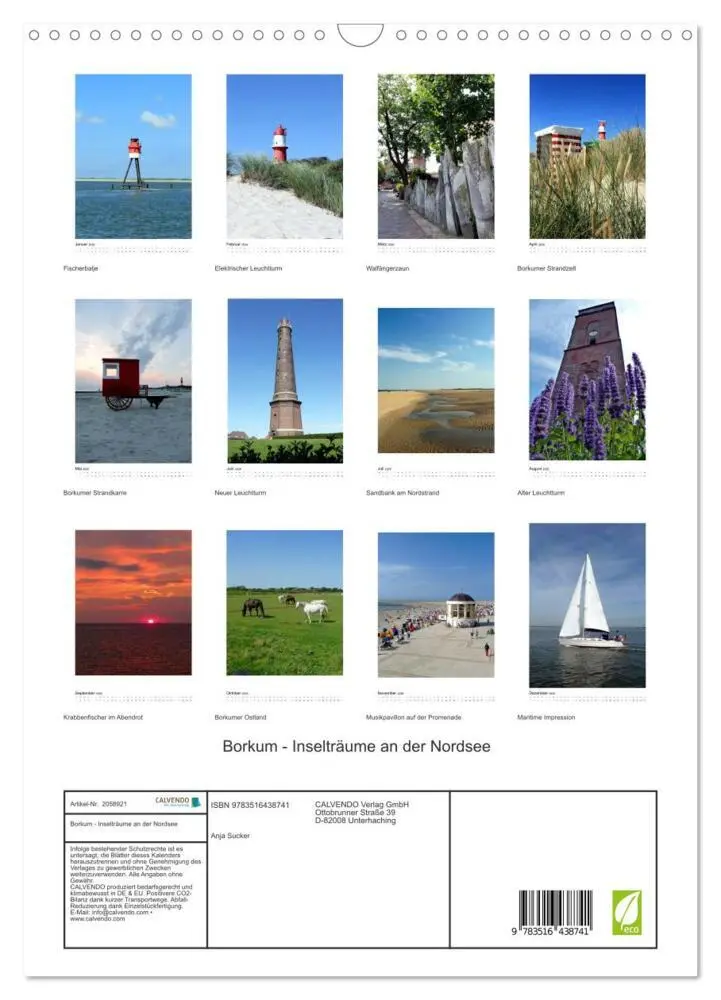Open the Neuer Leuchtturm brick tower photo
Screen dimensions: 721x1000
(x=285, y=381)
